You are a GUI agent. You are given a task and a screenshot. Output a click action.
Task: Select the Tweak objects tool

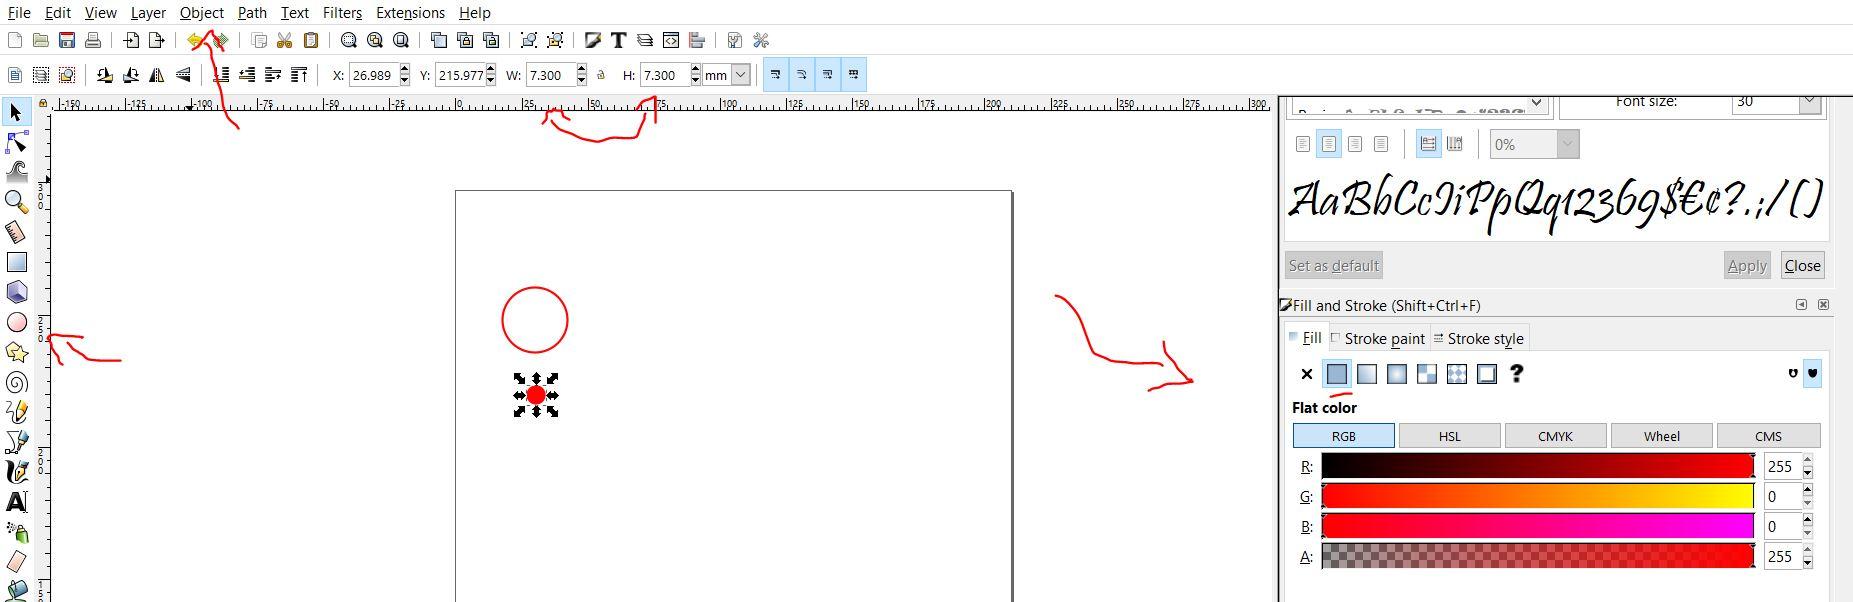(16, 172)
